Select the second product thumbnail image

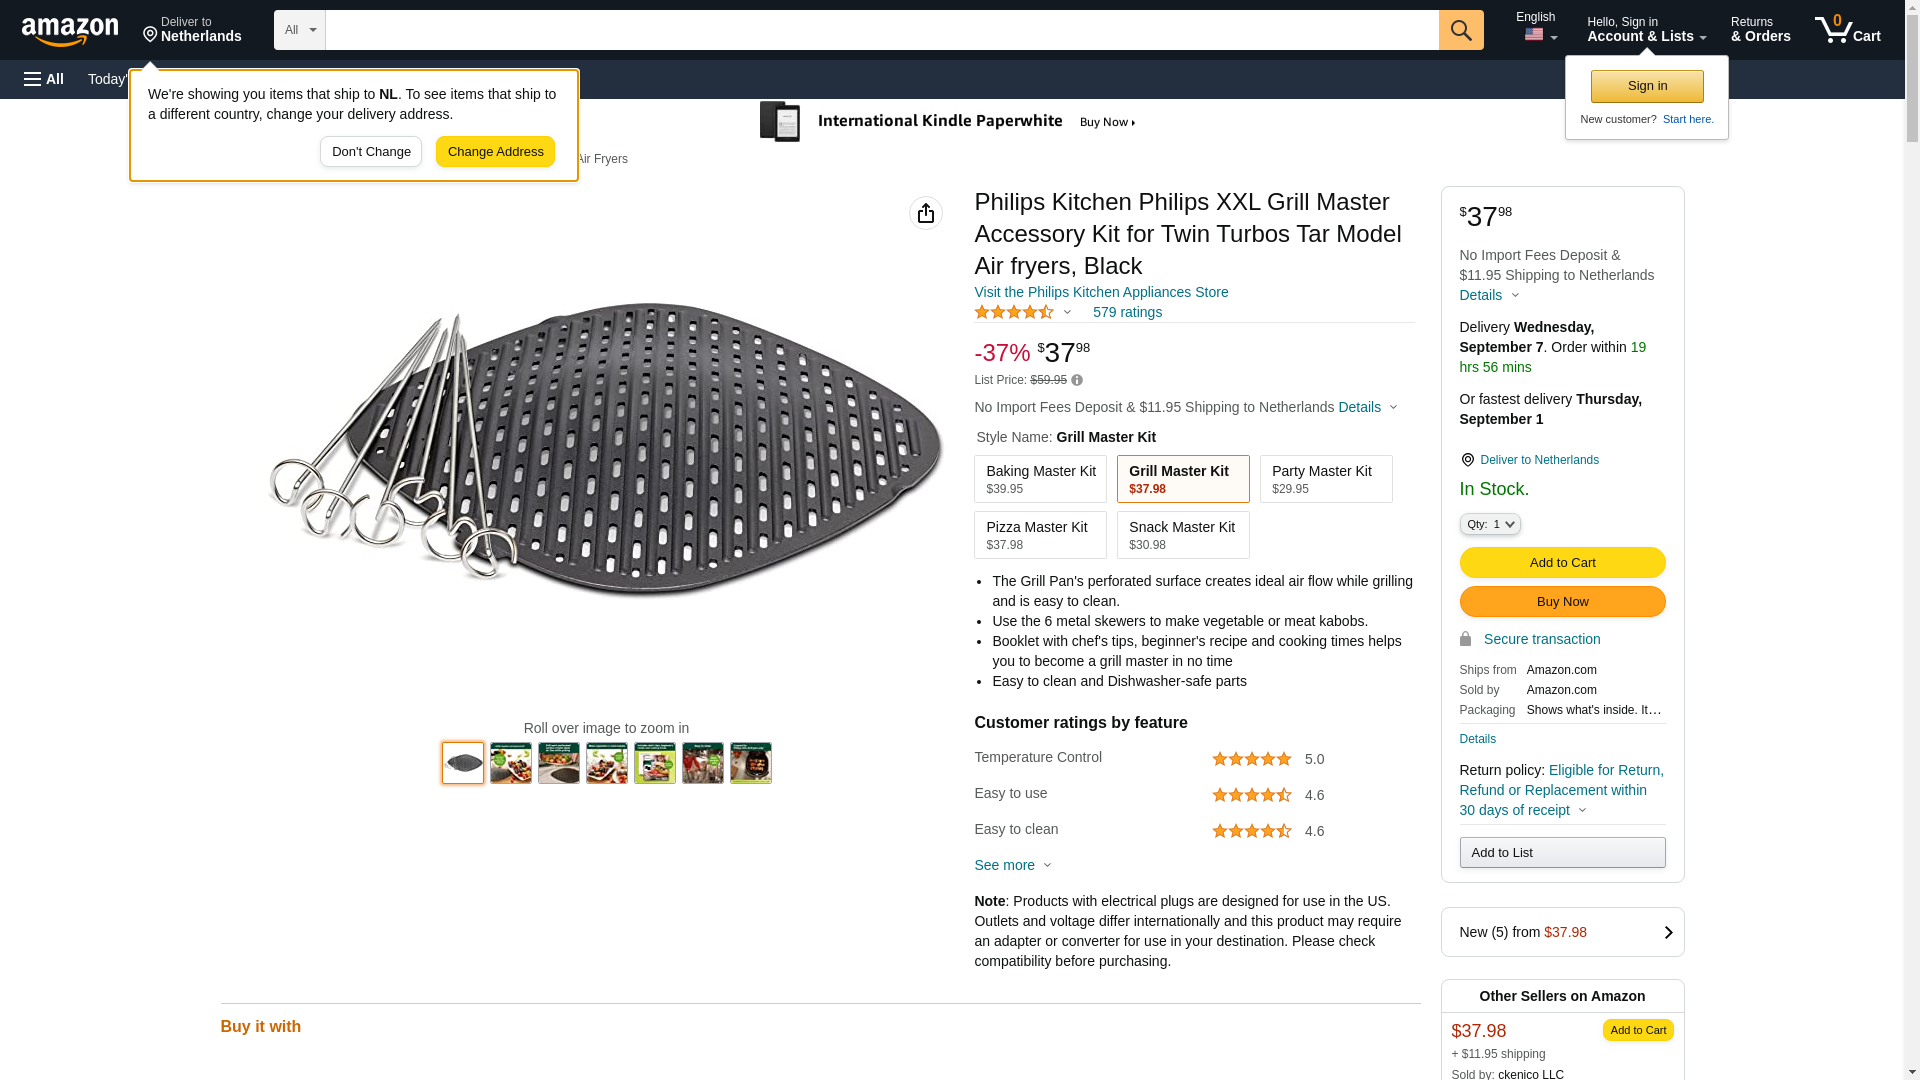click(x=511, y=763)
